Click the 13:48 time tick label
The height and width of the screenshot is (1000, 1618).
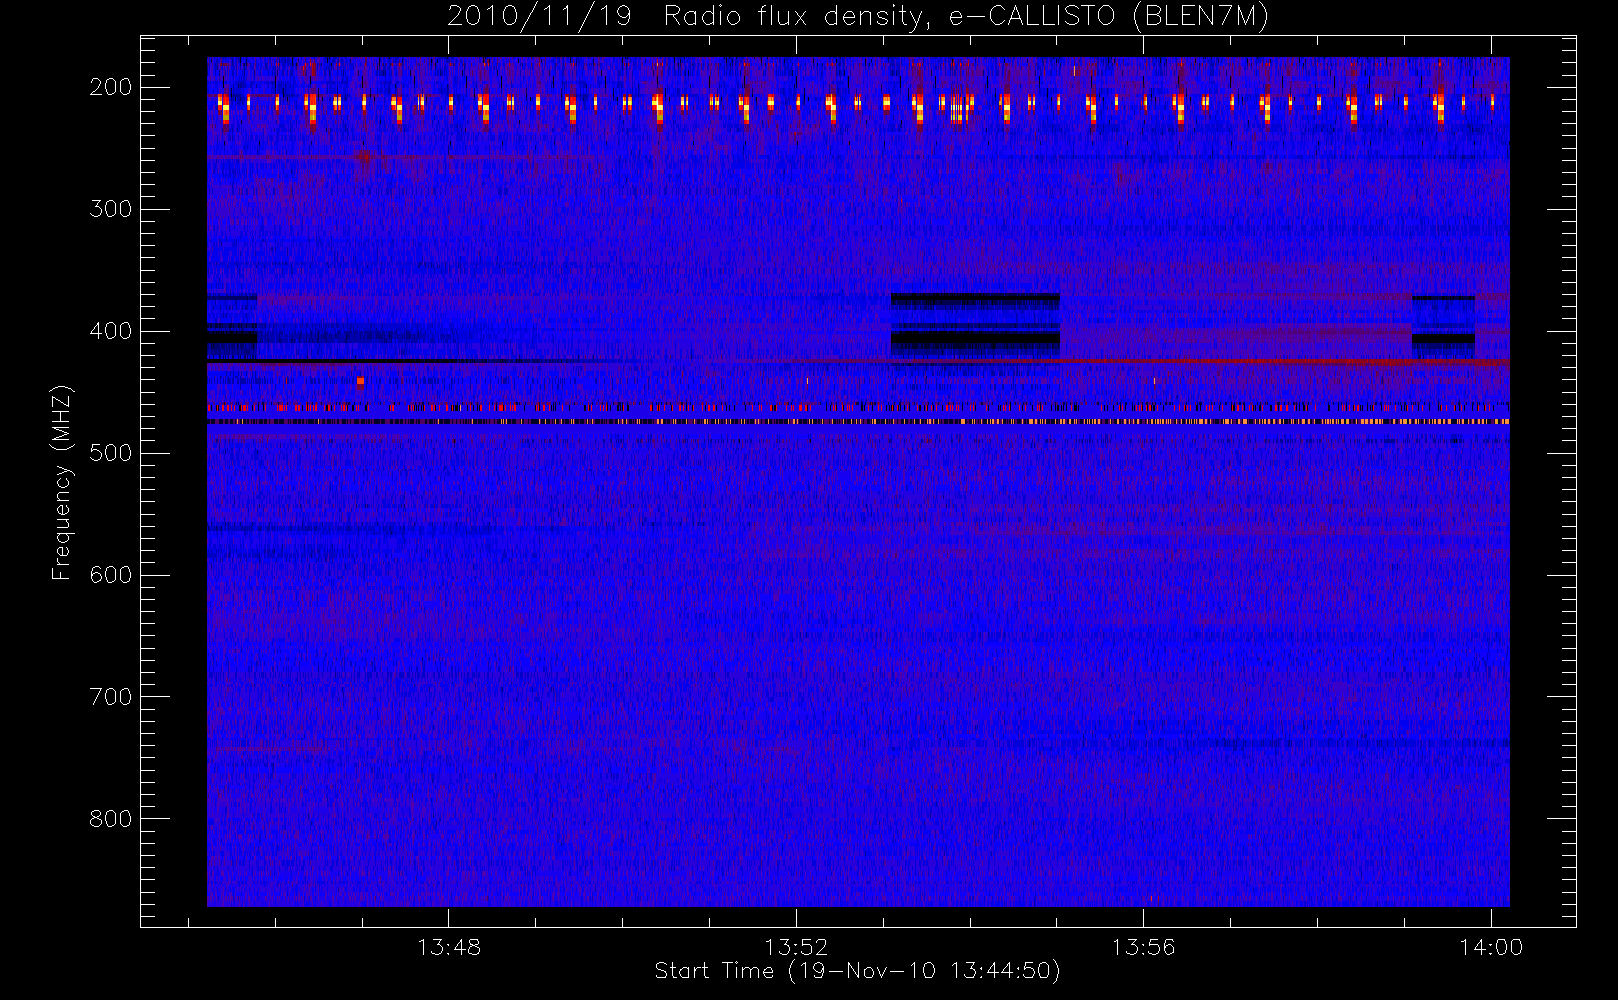coord(449,947)
